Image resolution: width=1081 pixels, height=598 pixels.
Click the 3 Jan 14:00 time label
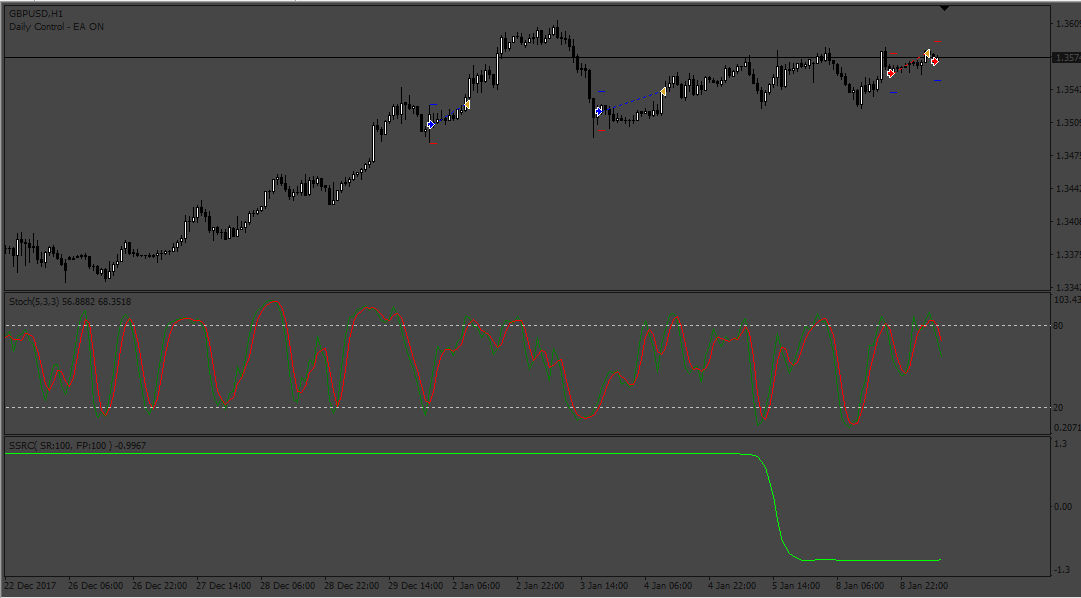point(605,586)
